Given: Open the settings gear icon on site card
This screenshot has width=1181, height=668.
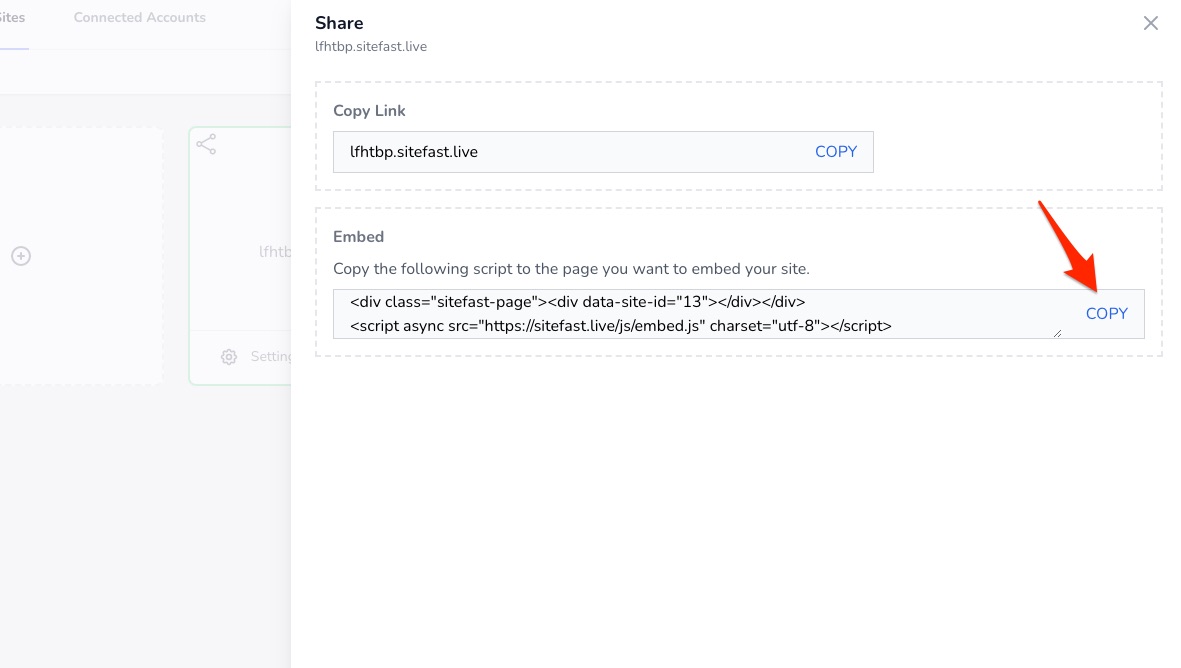Looking at the screenshot, I should click(x=229, y=357).
